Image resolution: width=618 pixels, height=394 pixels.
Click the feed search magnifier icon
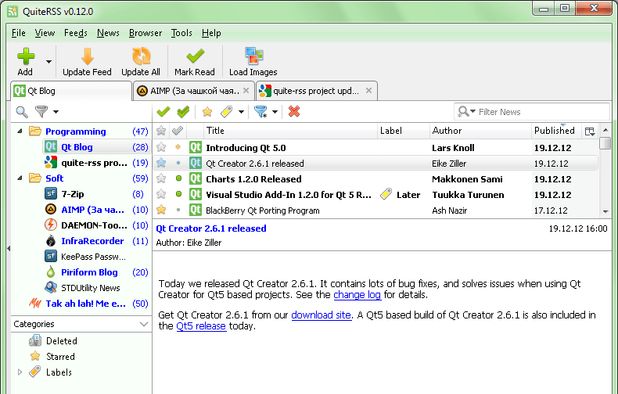coord(22,112)
